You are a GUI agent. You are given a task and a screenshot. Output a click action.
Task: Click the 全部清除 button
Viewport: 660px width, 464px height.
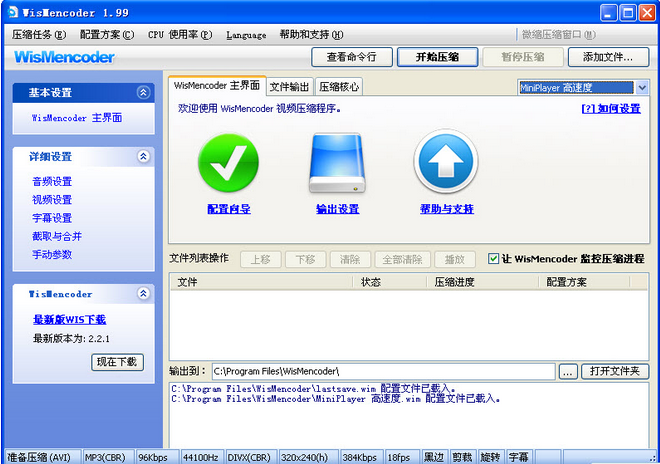[402, 259]
